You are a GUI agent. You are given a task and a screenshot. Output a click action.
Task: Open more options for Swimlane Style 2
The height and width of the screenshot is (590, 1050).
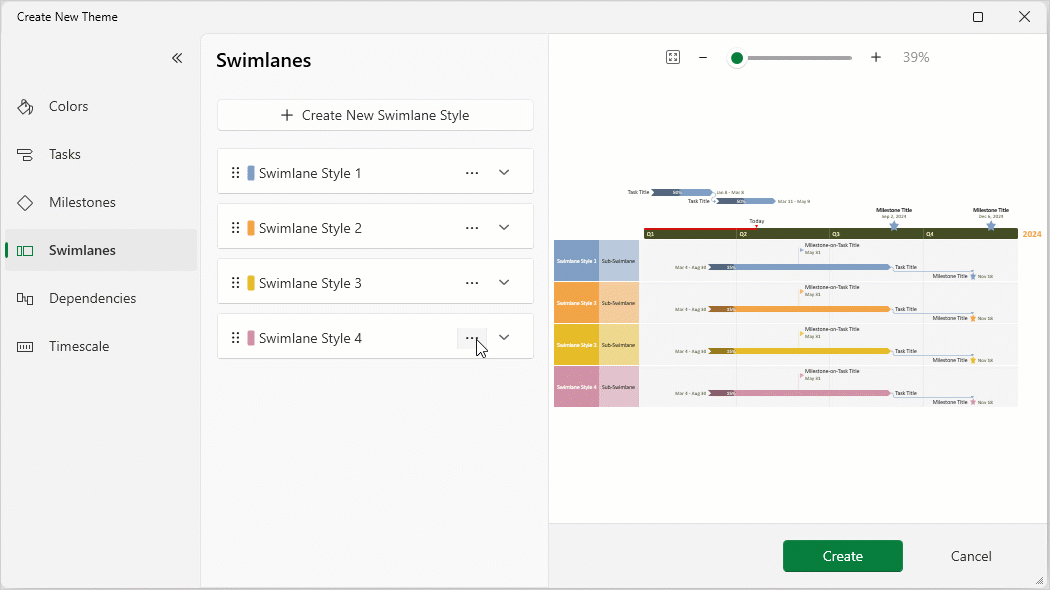pyautogui.click(x=472, y=228)
